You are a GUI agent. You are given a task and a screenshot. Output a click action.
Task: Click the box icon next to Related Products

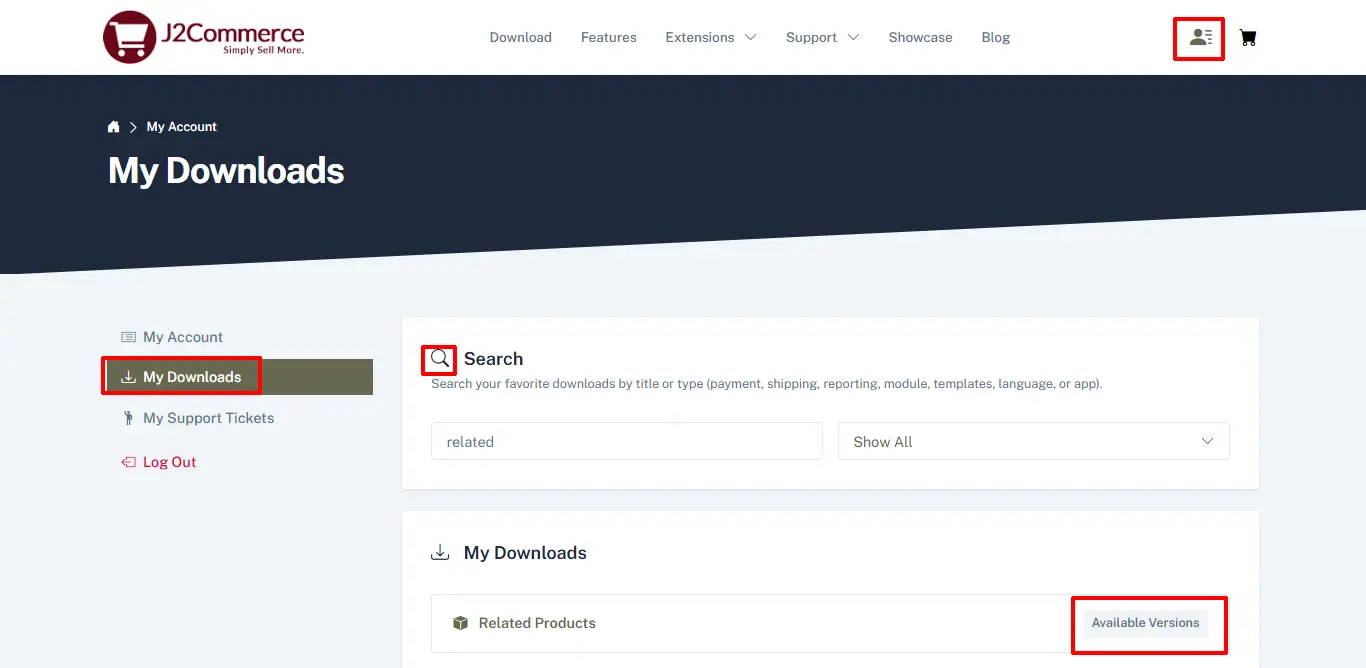(460, 623)
